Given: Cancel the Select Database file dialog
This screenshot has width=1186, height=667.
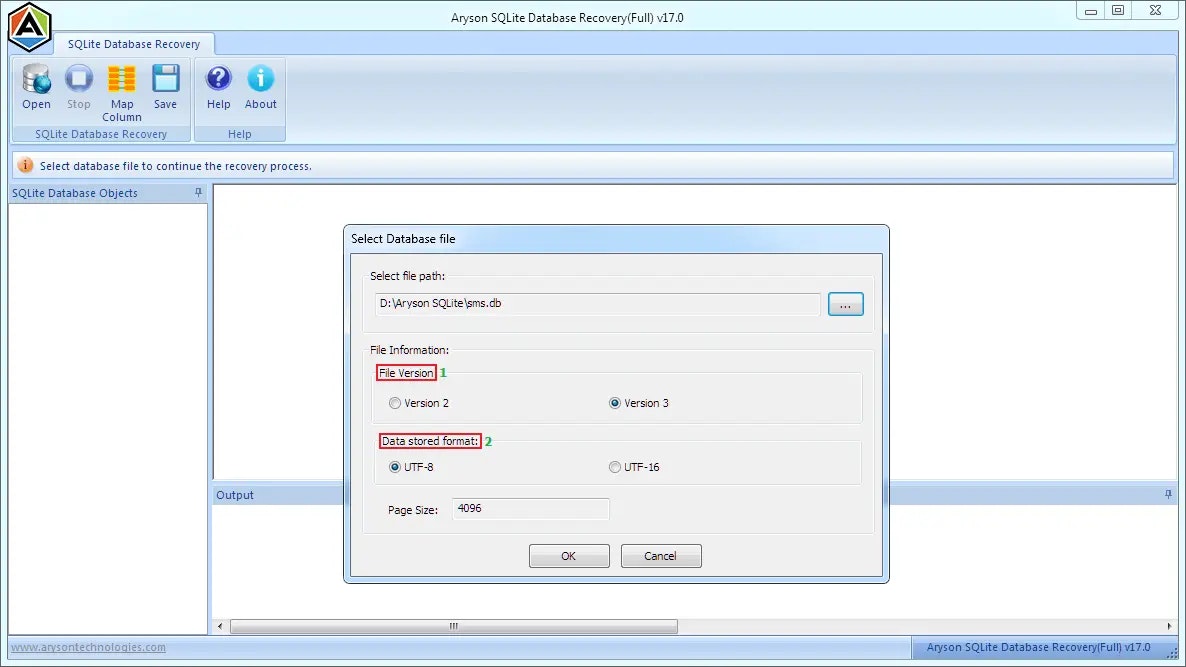Looking at the screenshot, I should [660, 556].
